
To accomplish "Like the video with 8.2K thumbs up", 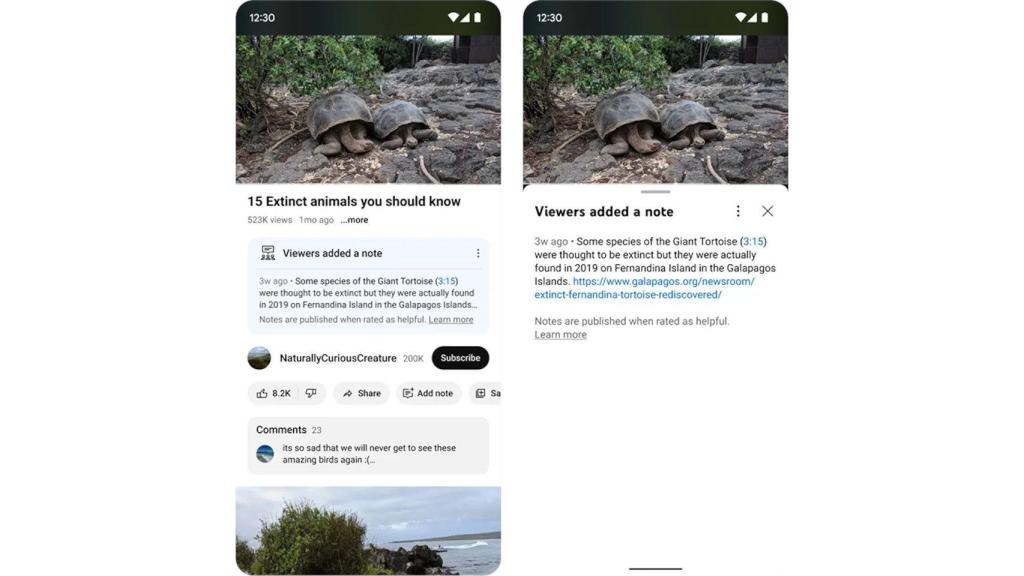I will (x=272, y=394).
